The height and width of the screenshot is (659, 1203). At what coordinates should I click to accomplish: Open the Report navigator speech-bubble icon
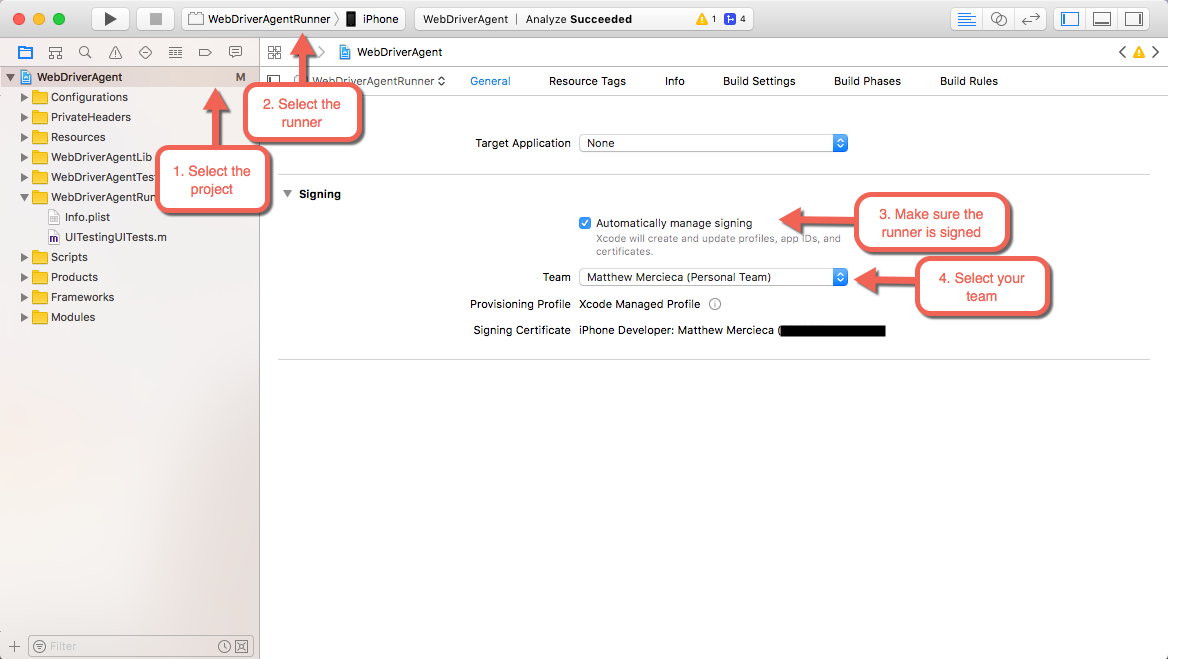[x=235, y=52]
